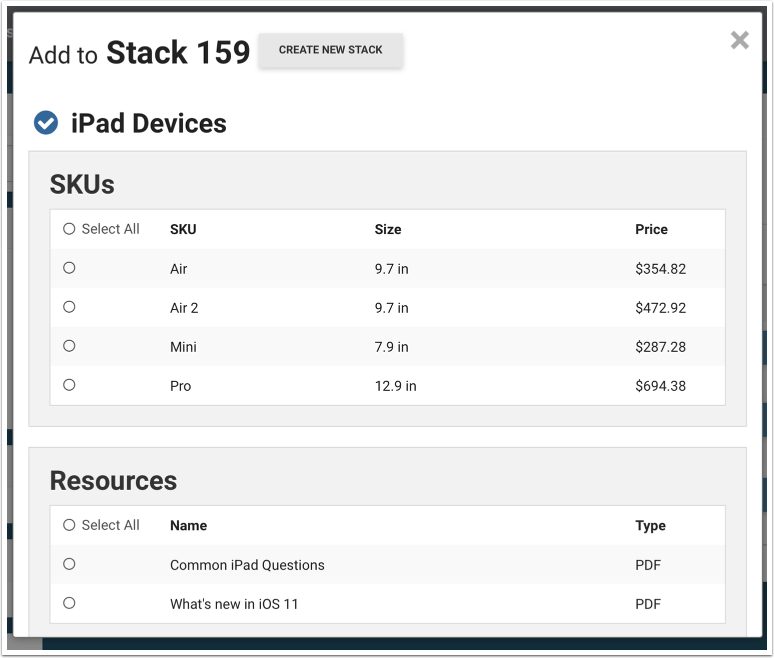Click the Type column header in Resources
The height and width of the screenshot is (658, 774).
[650, 526]
